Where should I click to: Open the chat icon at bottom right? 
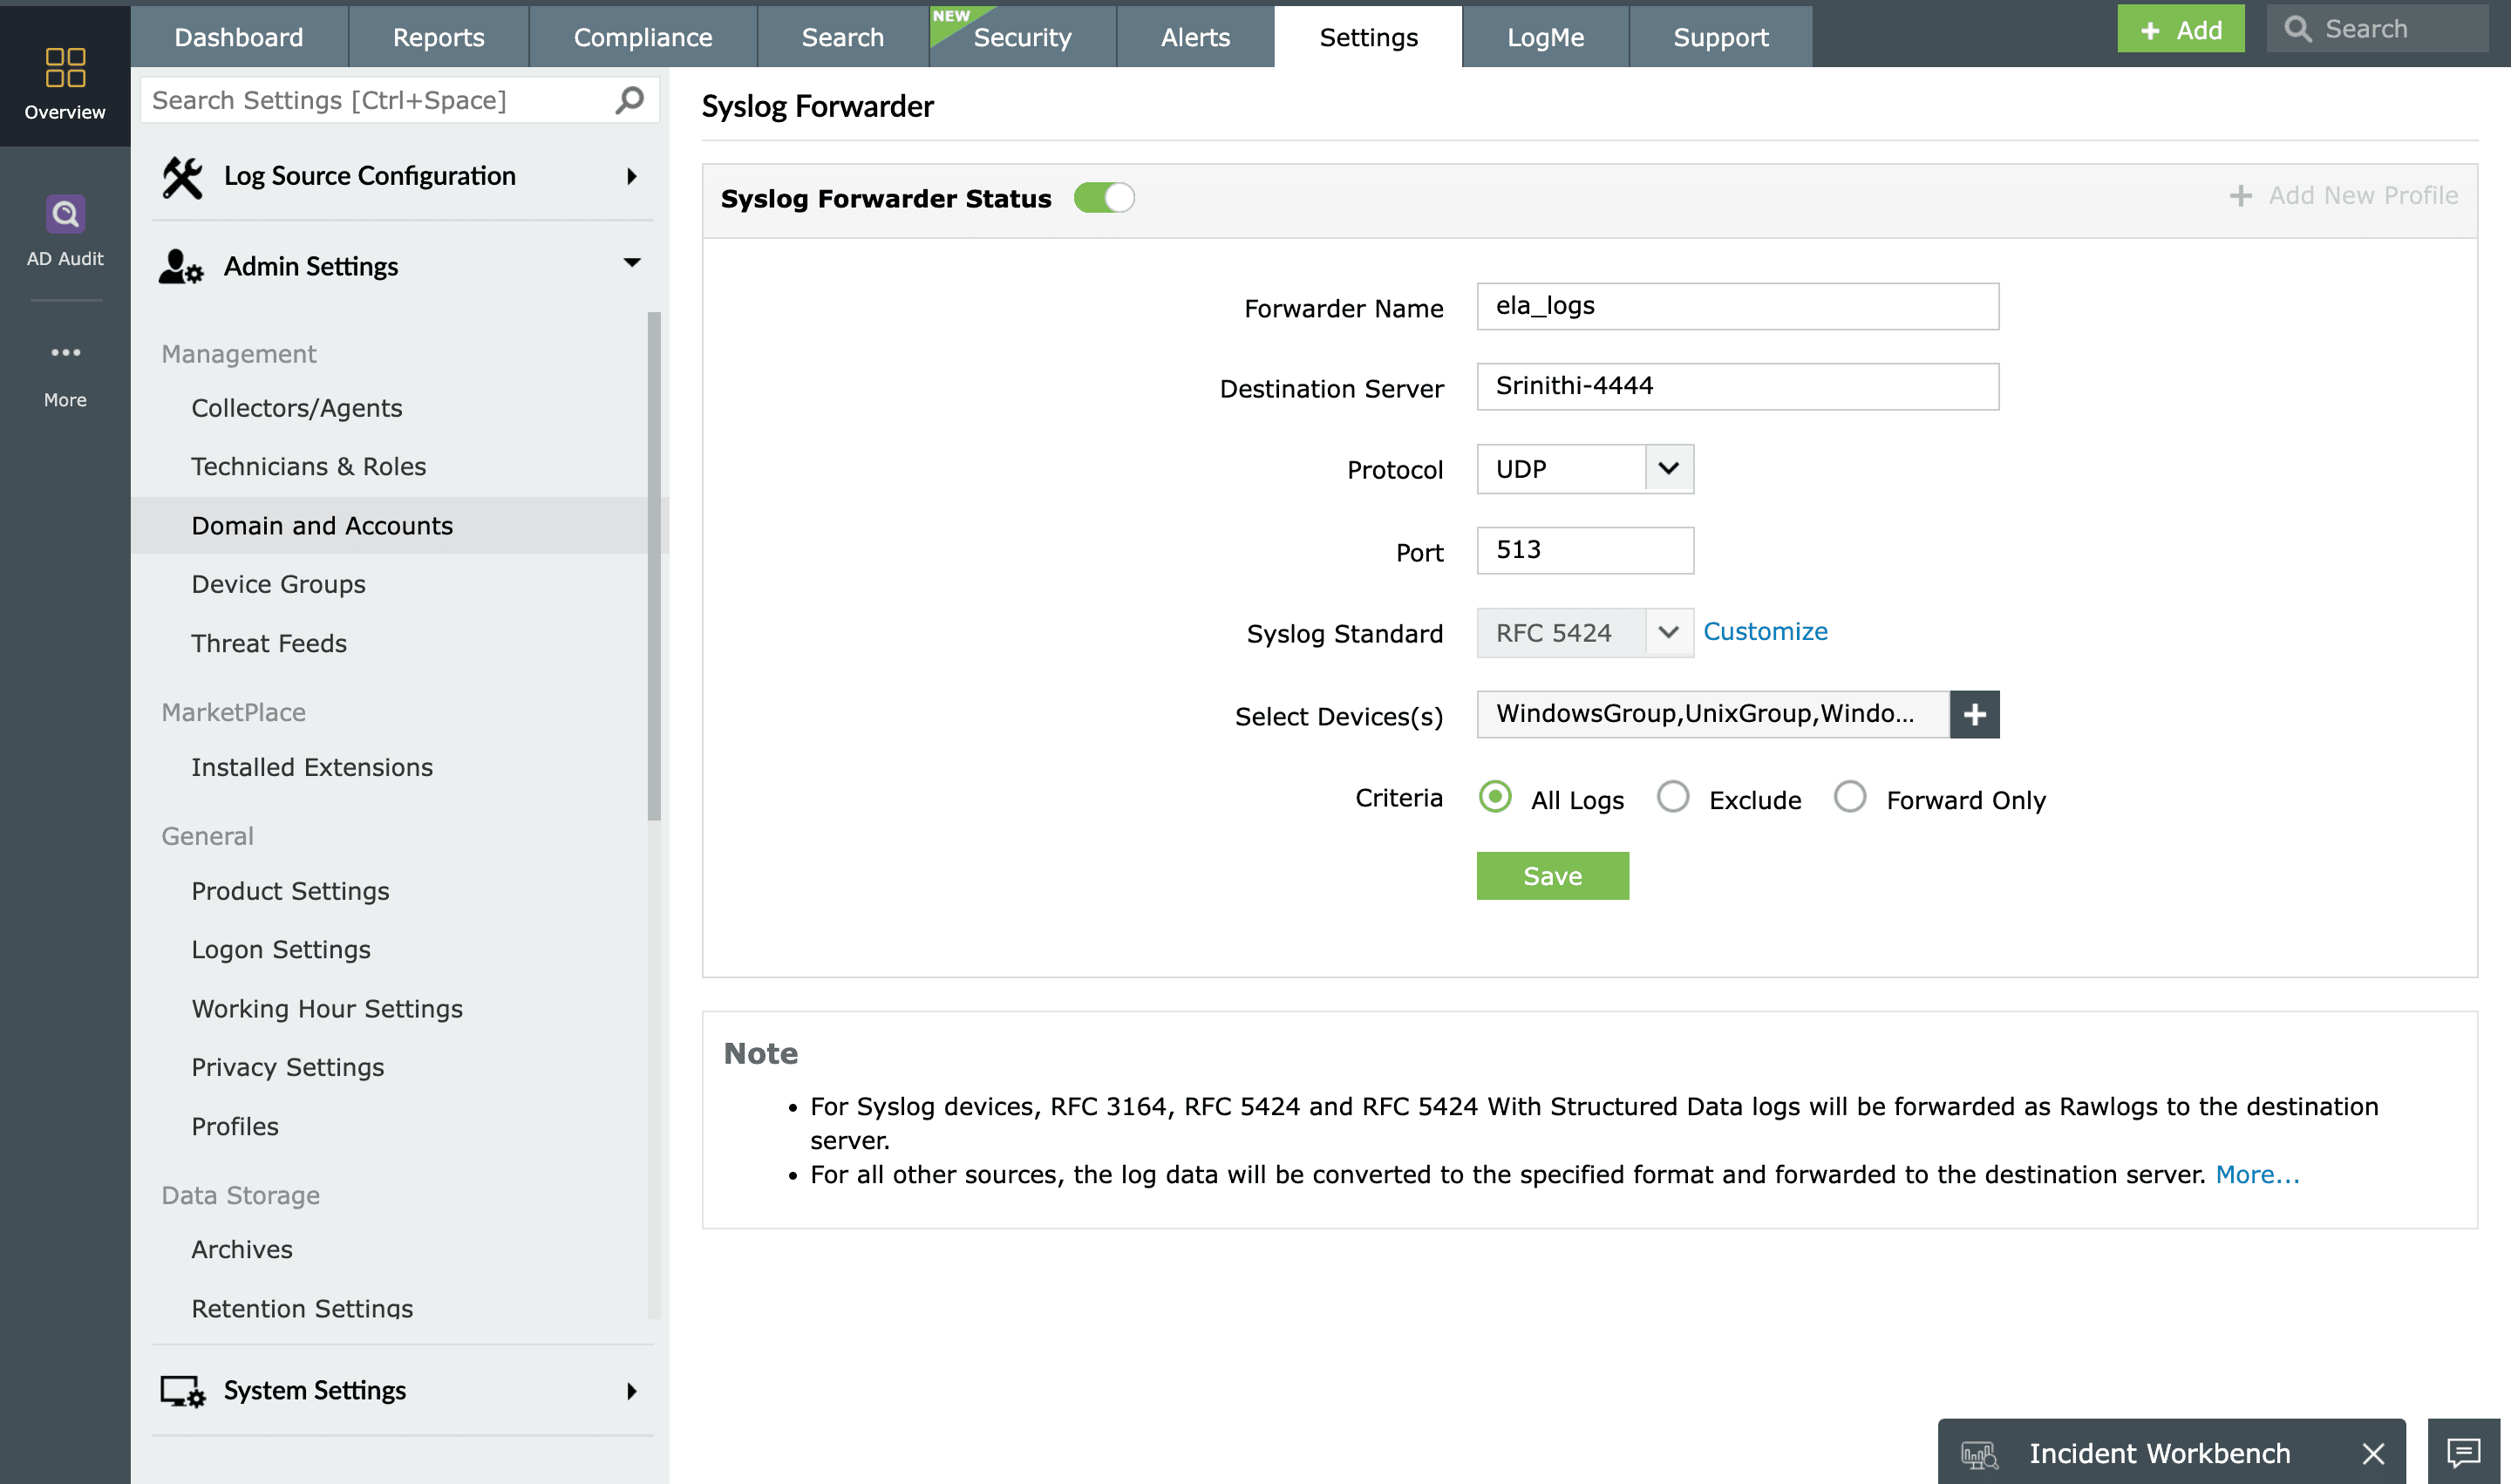(2462, 1452)
